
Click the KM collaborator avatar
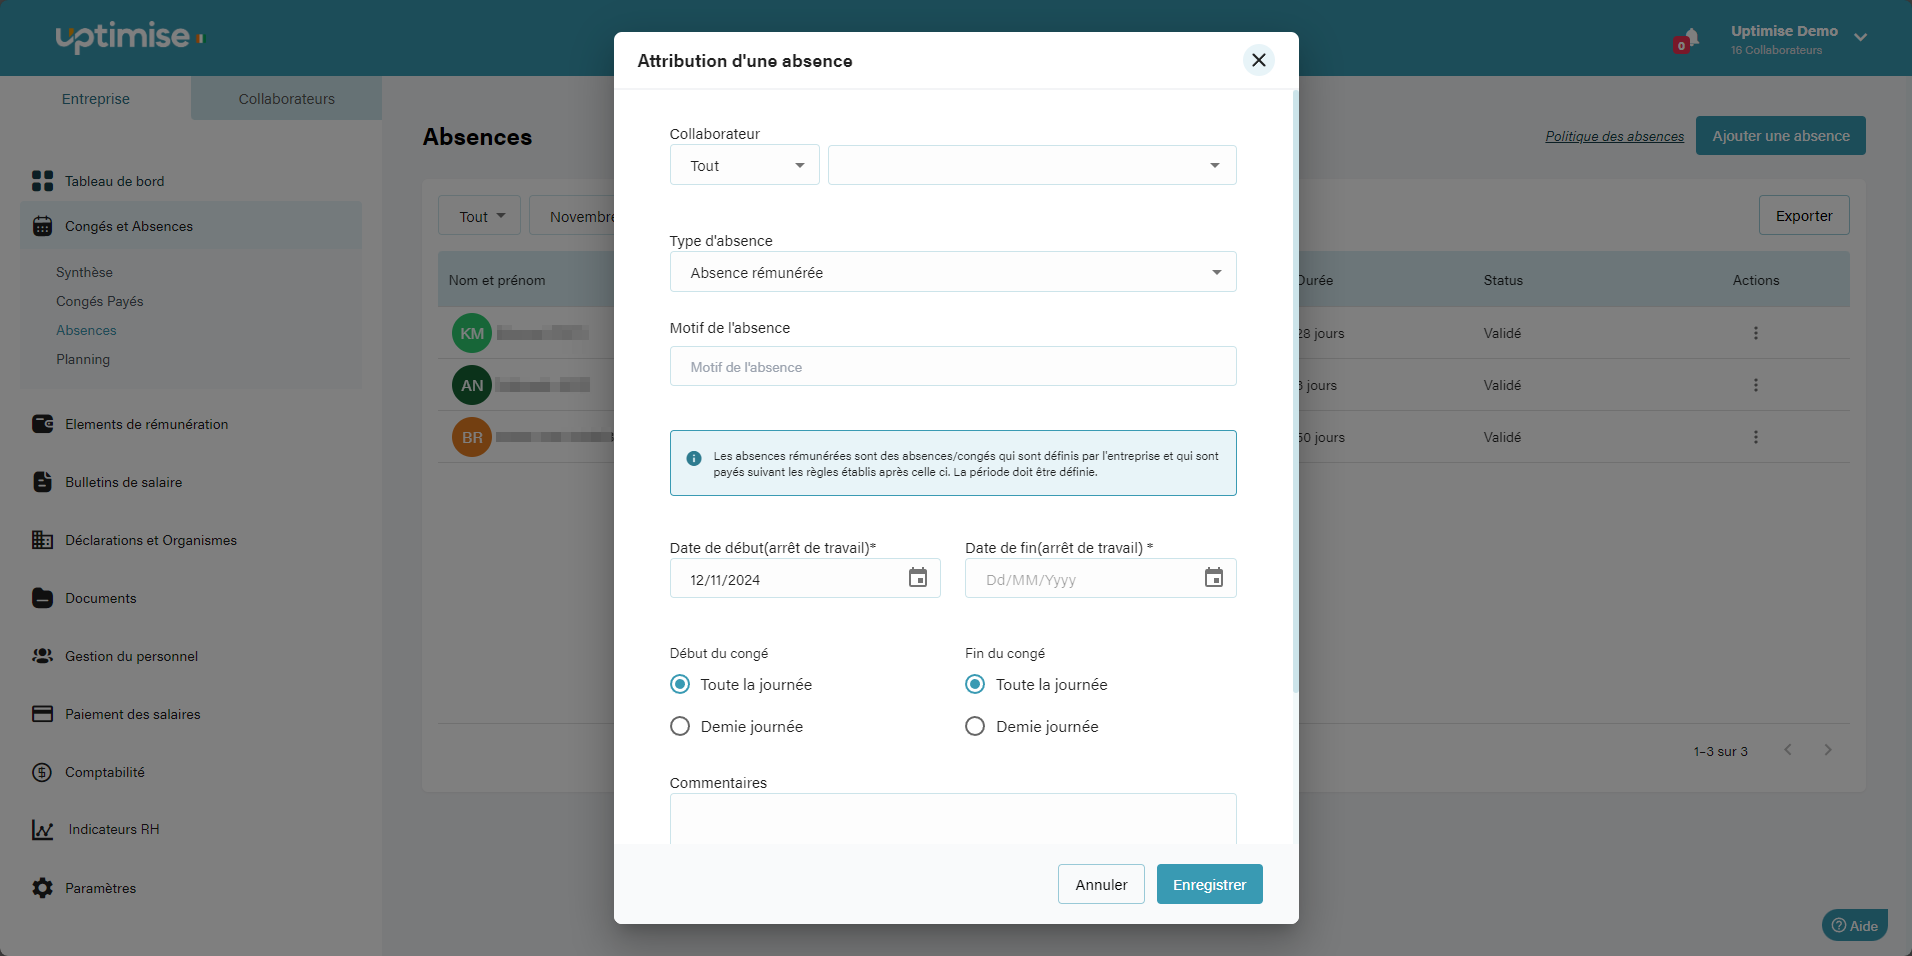point(472,333)
